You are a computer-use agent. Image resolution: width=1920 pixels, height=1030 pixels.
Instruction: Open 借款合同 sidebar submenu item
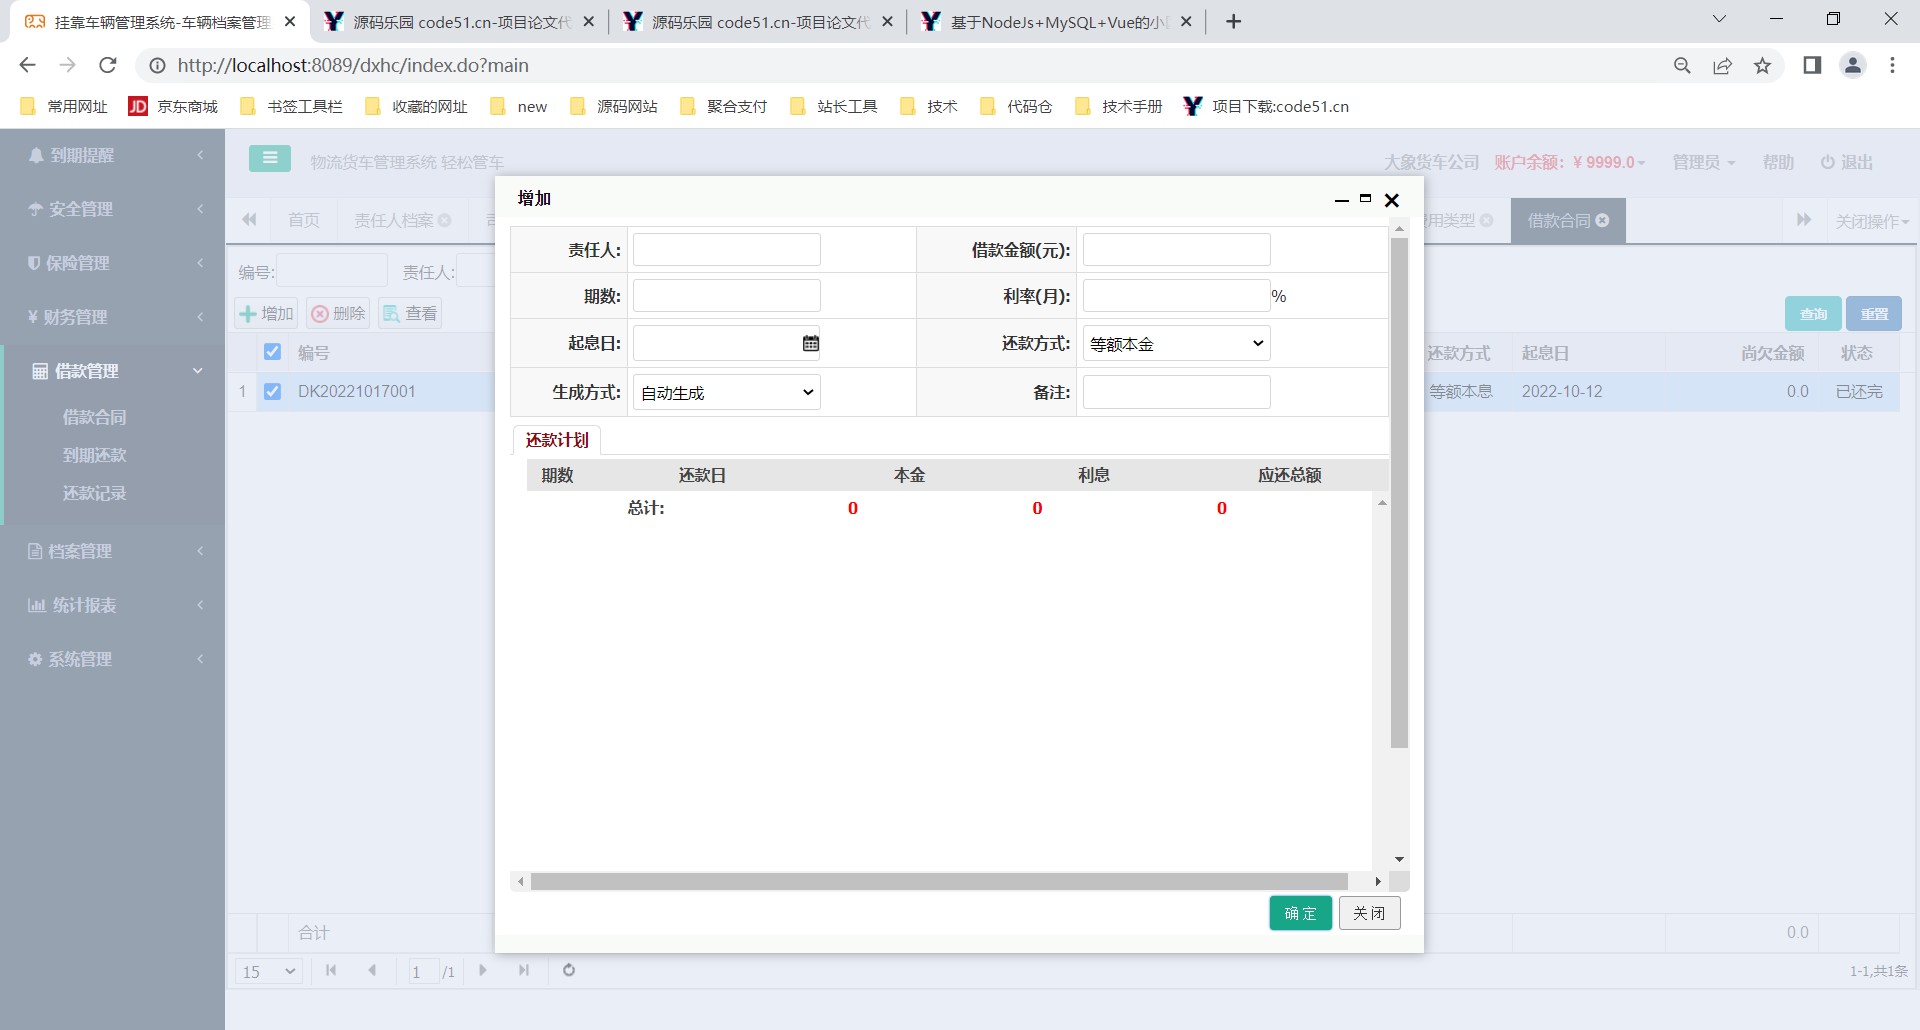coord(94,417)
